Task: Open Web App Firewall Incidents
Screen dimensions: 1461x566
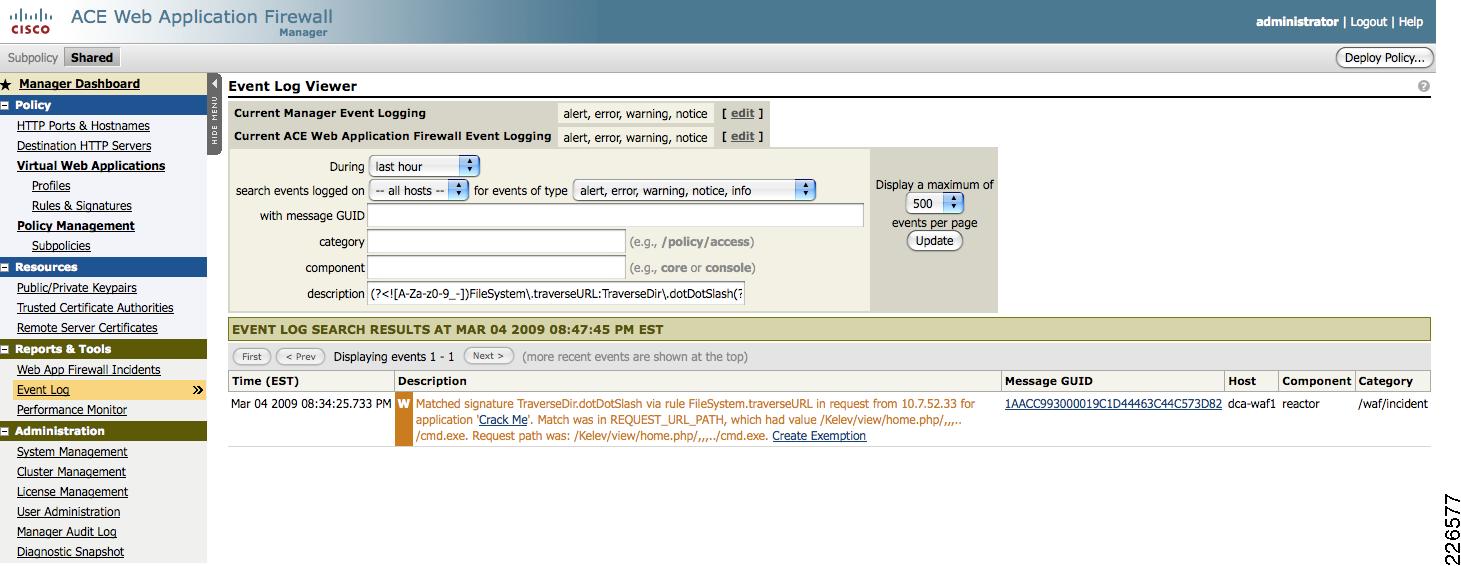Action: 89,370
